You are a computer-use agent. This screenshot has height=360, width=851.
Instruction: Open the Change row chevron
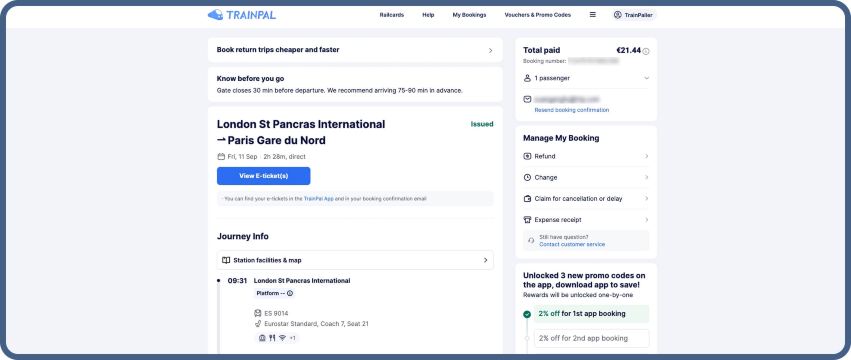(x=646, y=178)
